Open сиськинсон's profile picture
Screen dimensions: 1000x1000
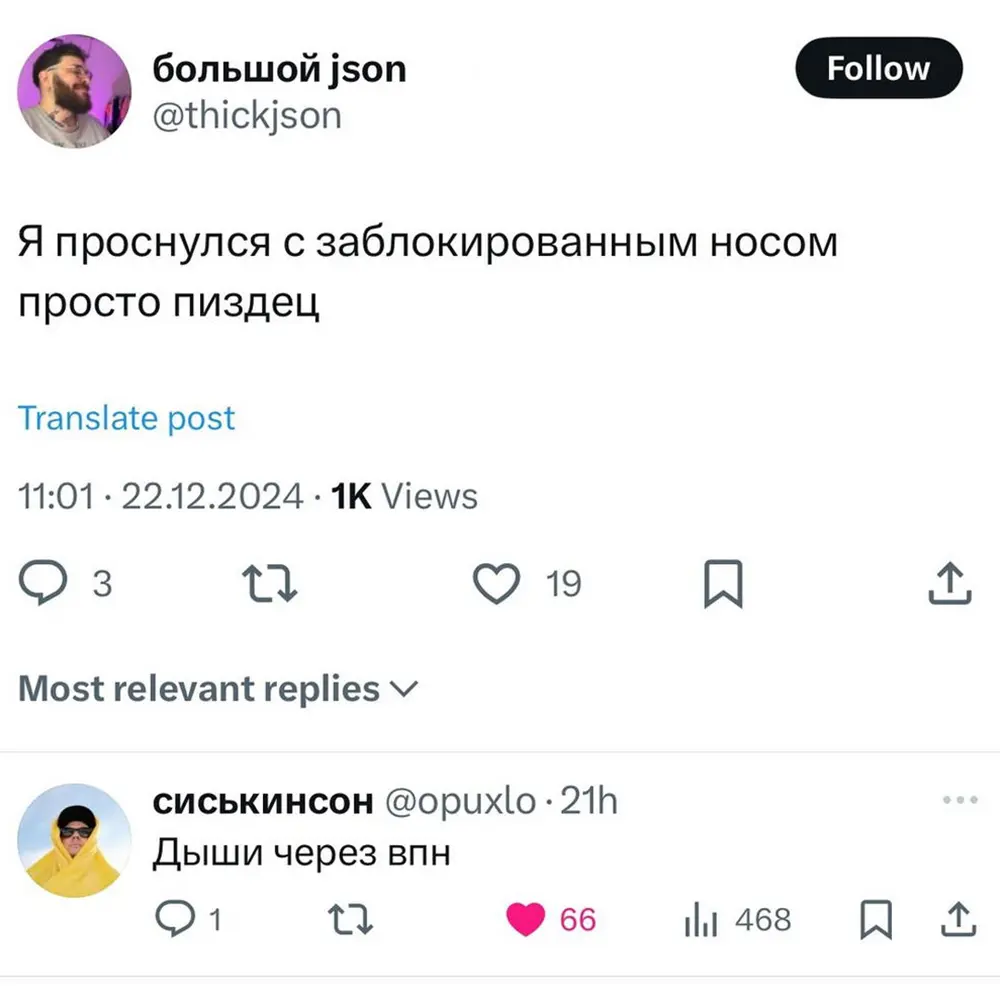coord(76,840)
